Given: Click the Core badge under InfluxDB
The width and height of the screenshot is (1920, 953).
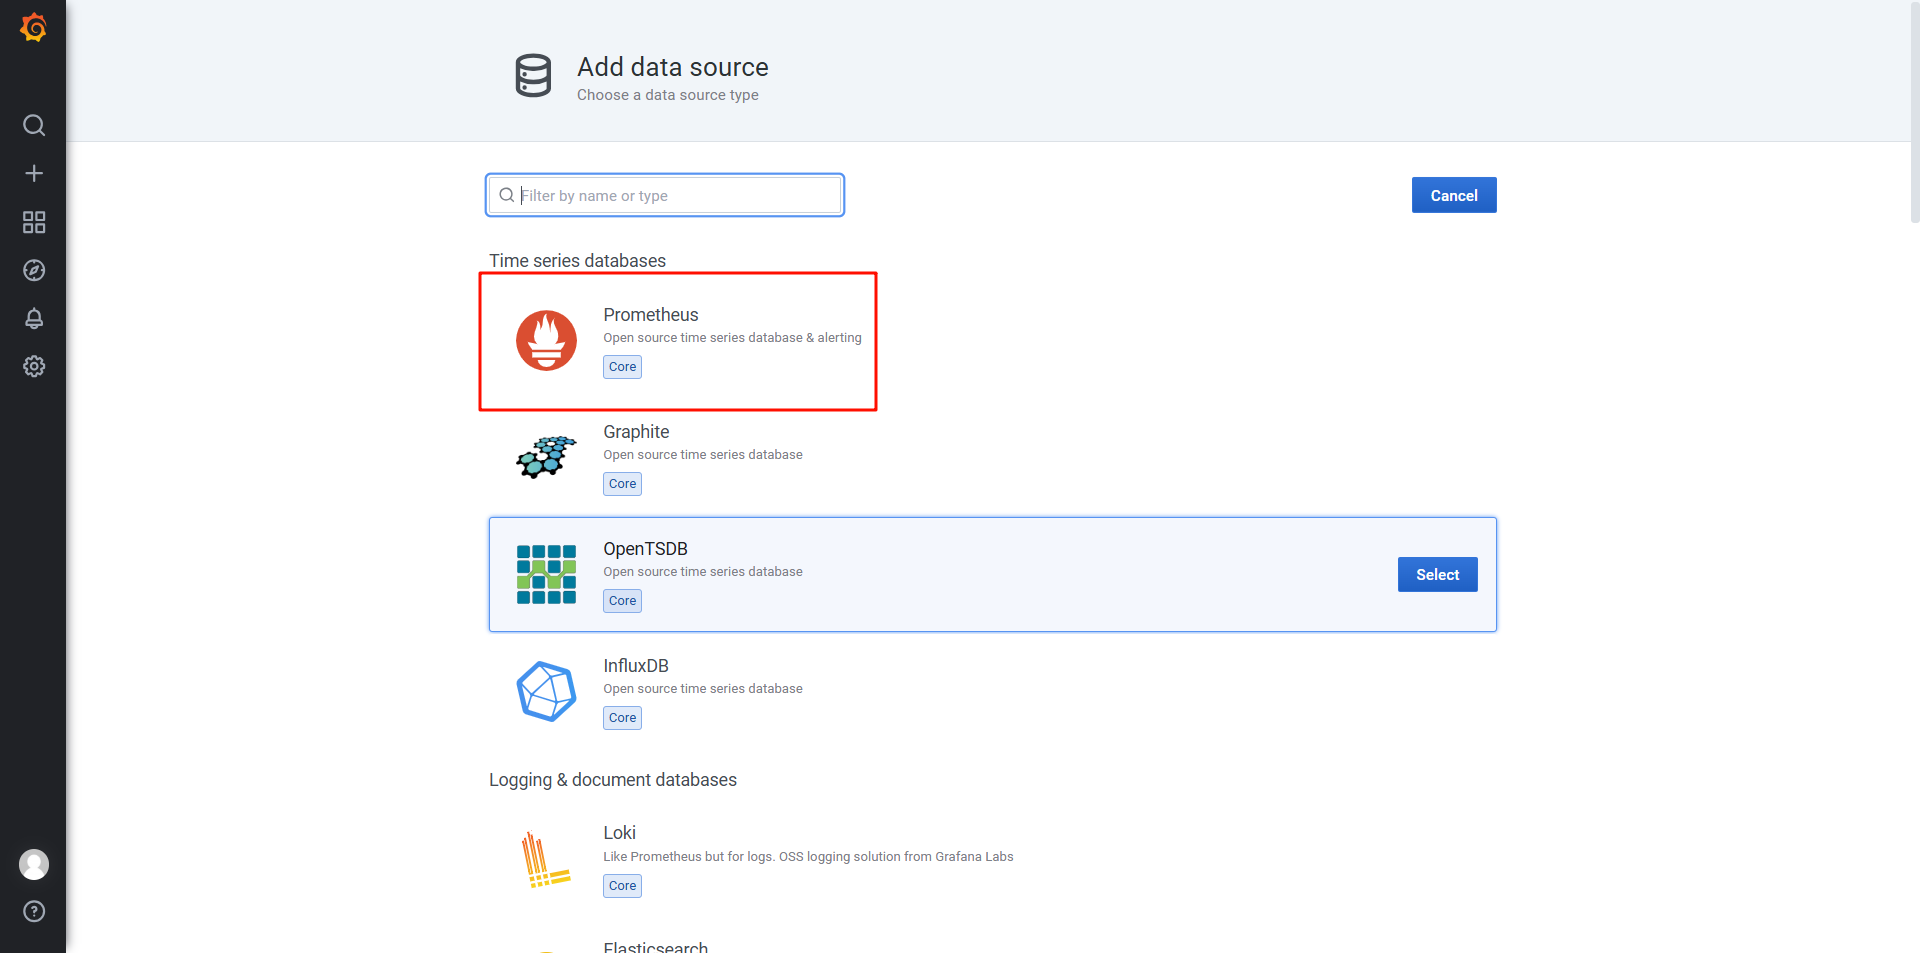Looking at the screenshot, I should [x=622, y=718].
